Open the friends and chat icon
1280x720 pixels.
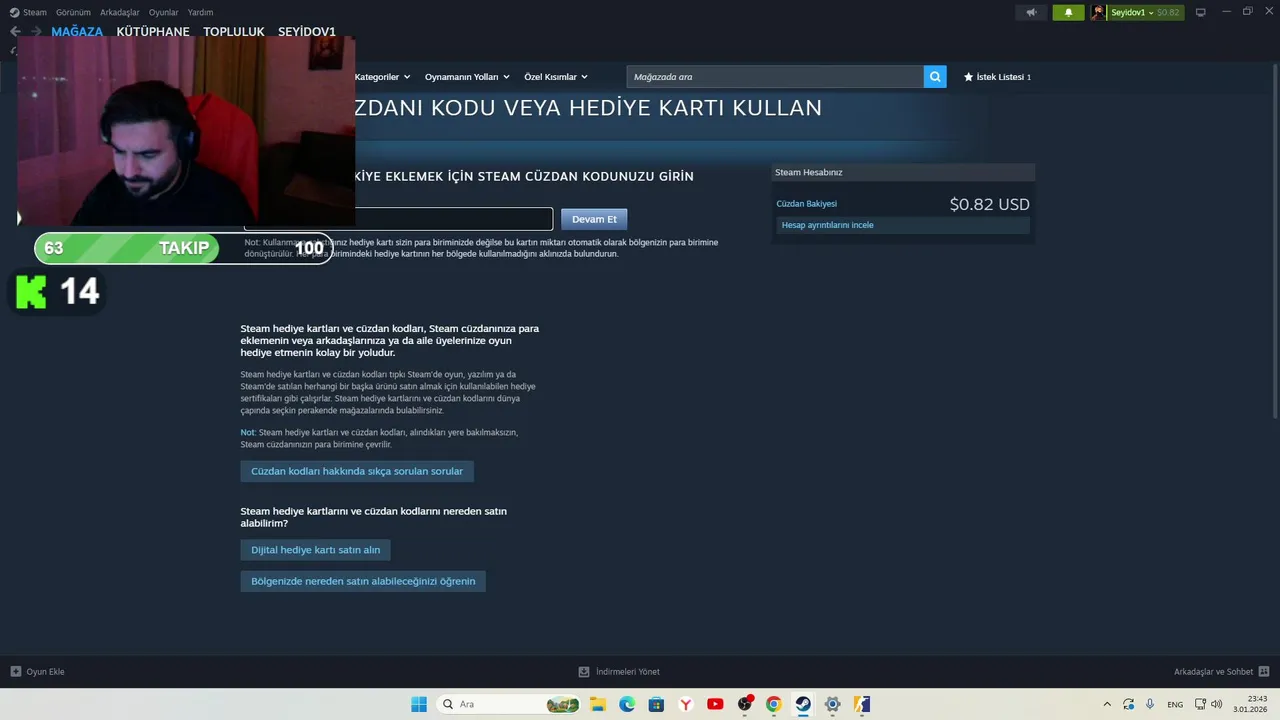[1264, 671]
